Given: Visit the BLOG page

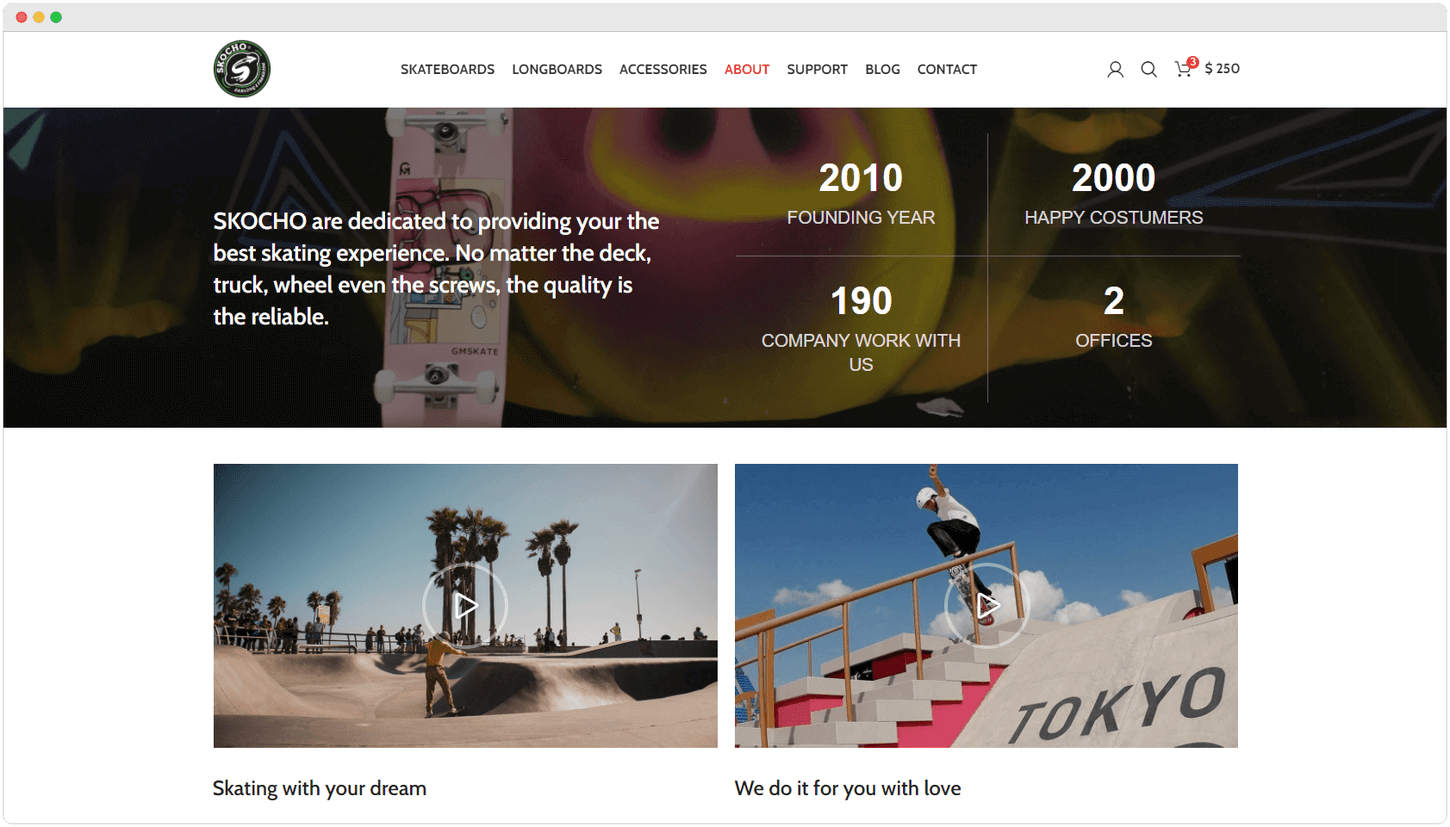Looking at the screenshot, I should pos(882,69).
